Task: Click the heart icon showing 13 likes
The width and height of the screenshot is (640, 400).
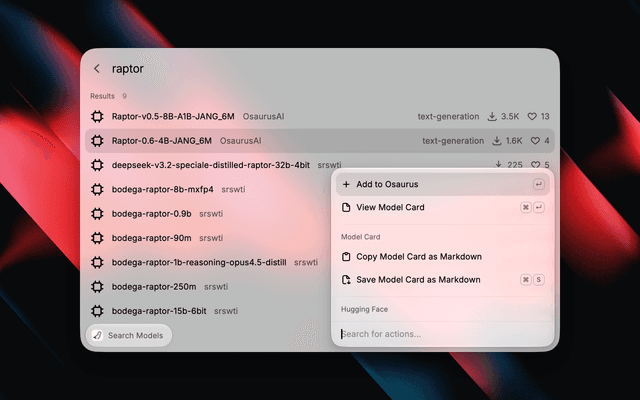Action: pos(532,116)
